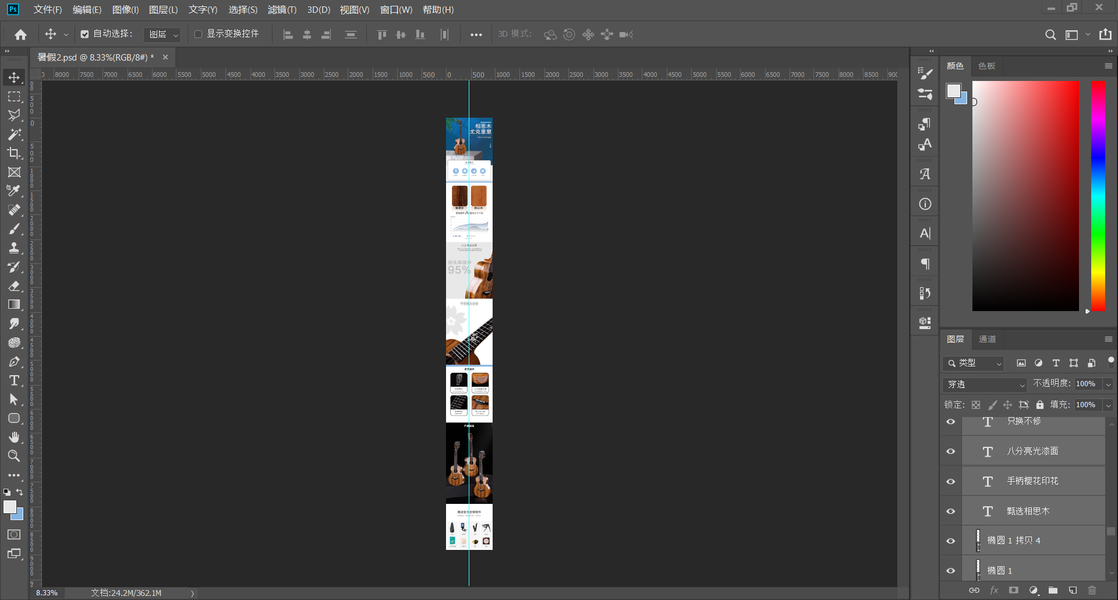Hide the 只换不修 text layer

point(950,421)
